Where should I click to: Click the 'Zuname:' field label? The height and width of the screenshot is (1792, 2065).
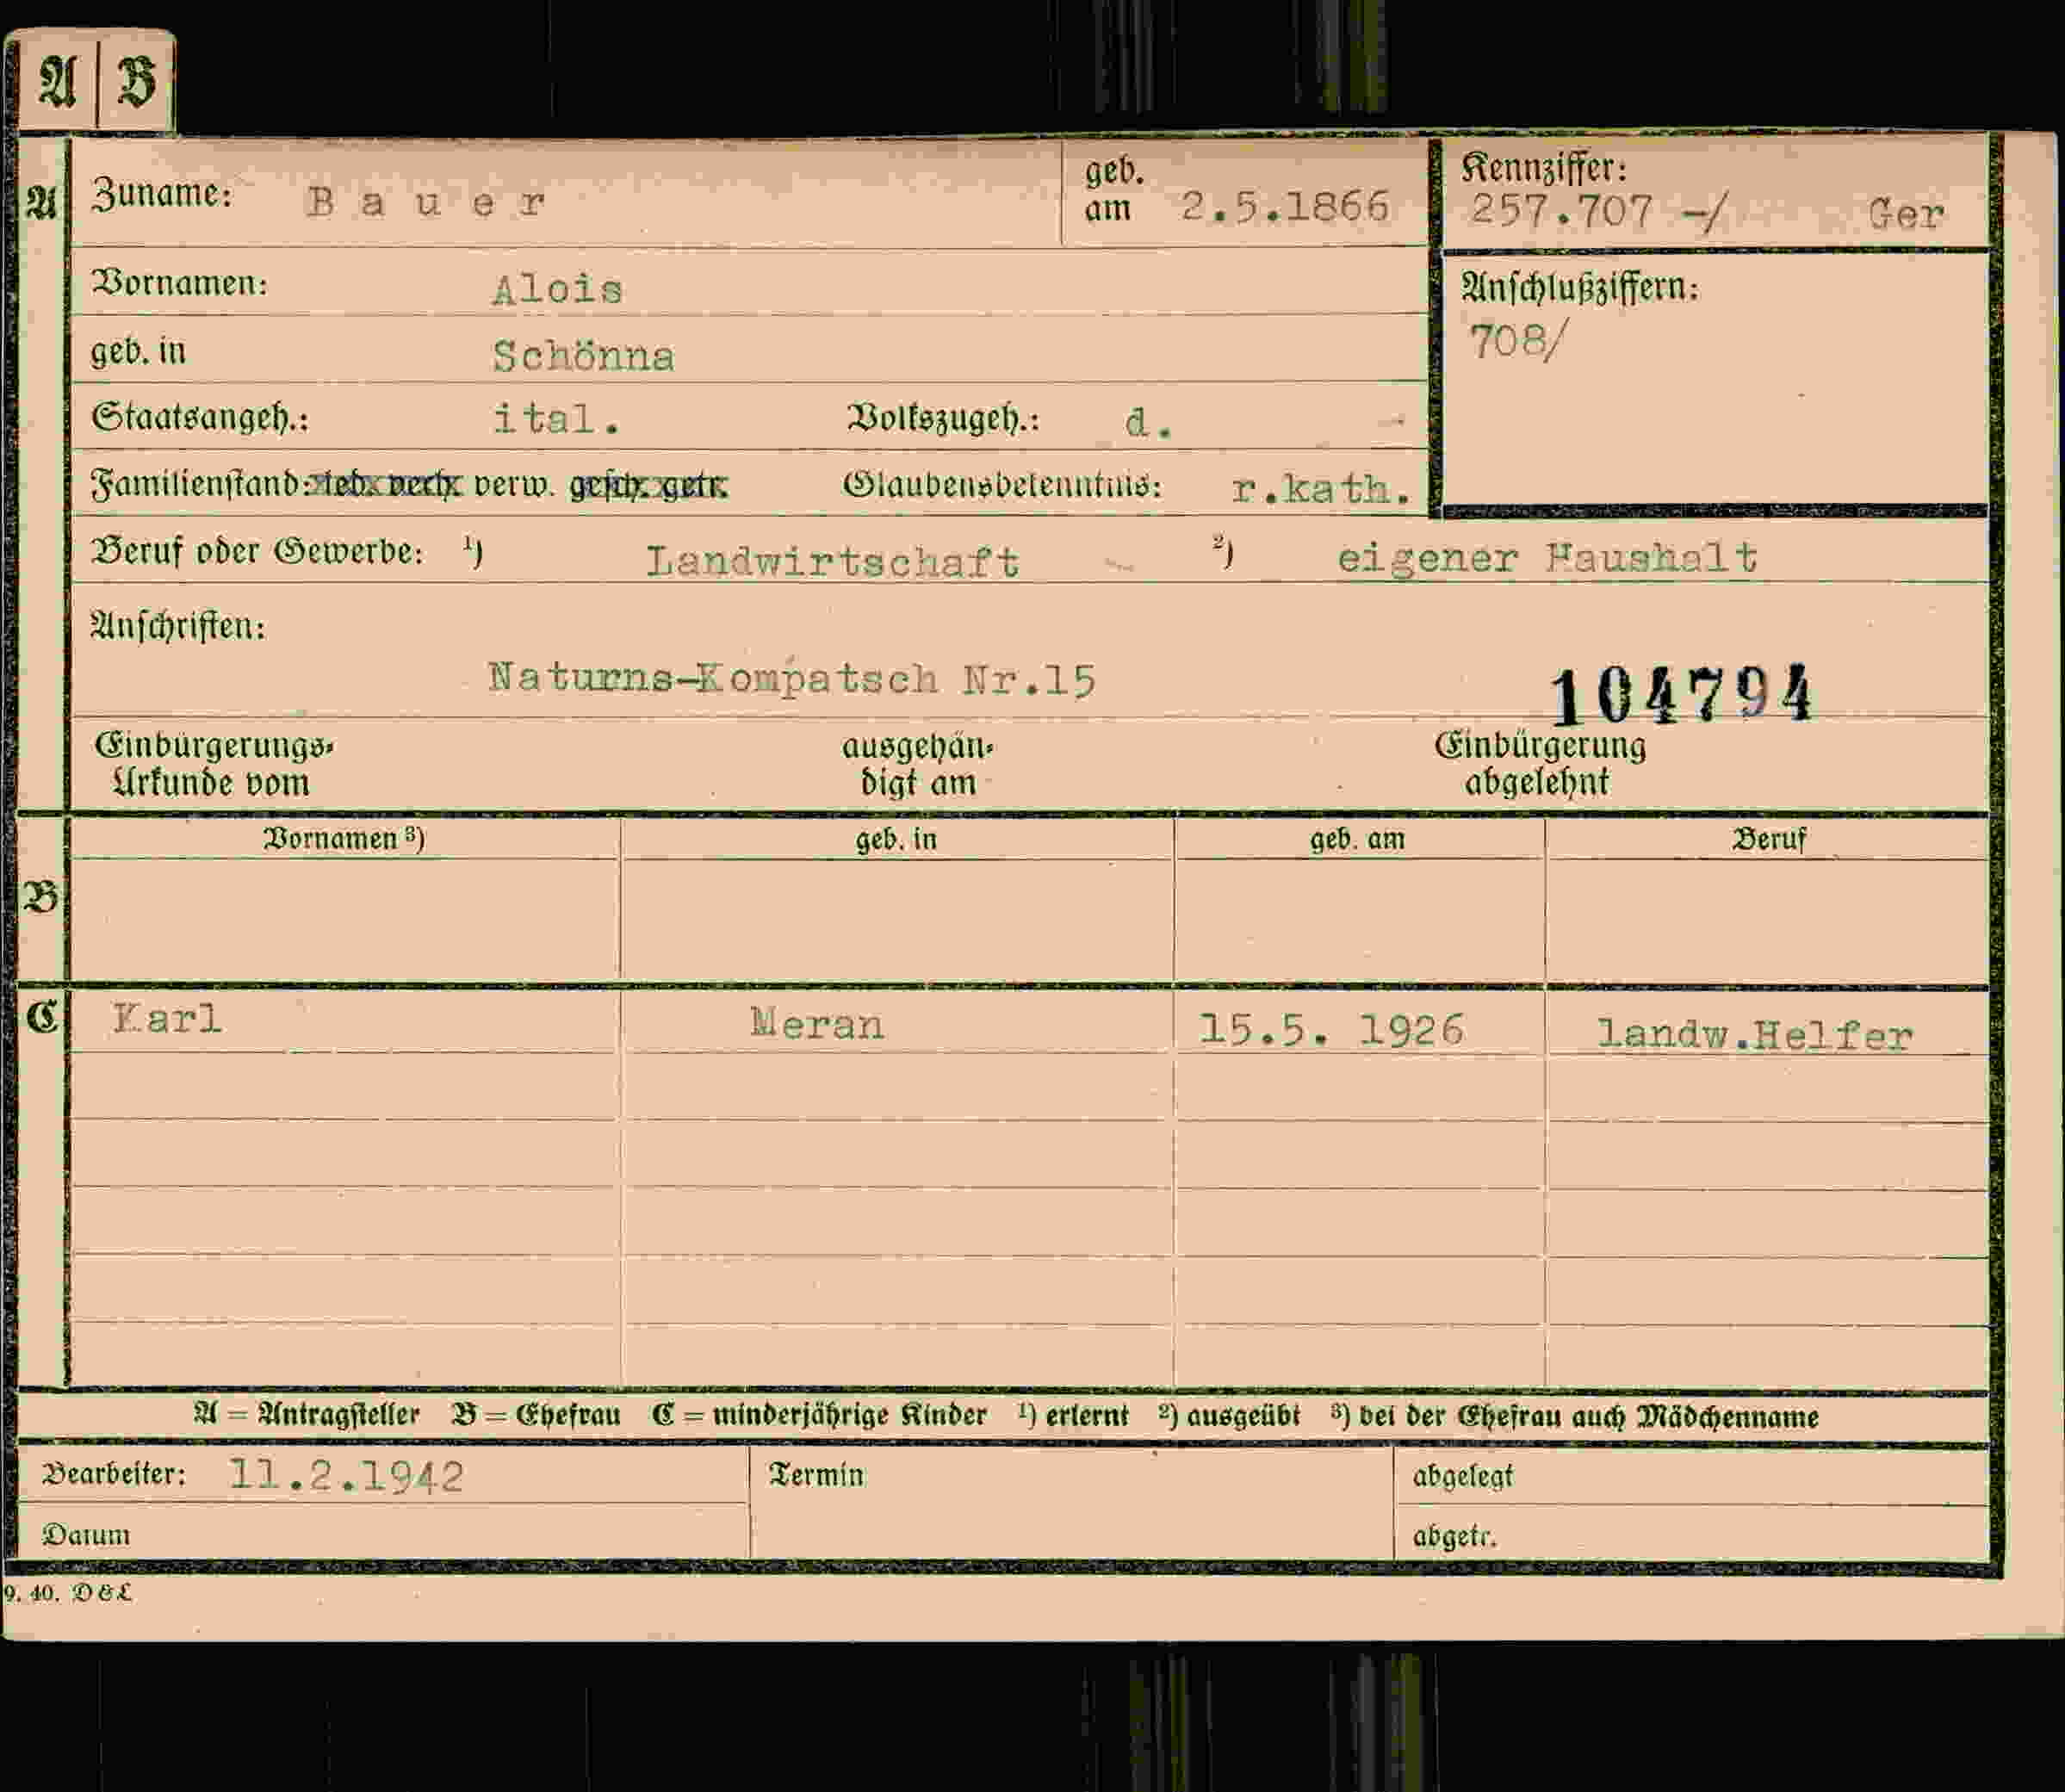point(161,194)
